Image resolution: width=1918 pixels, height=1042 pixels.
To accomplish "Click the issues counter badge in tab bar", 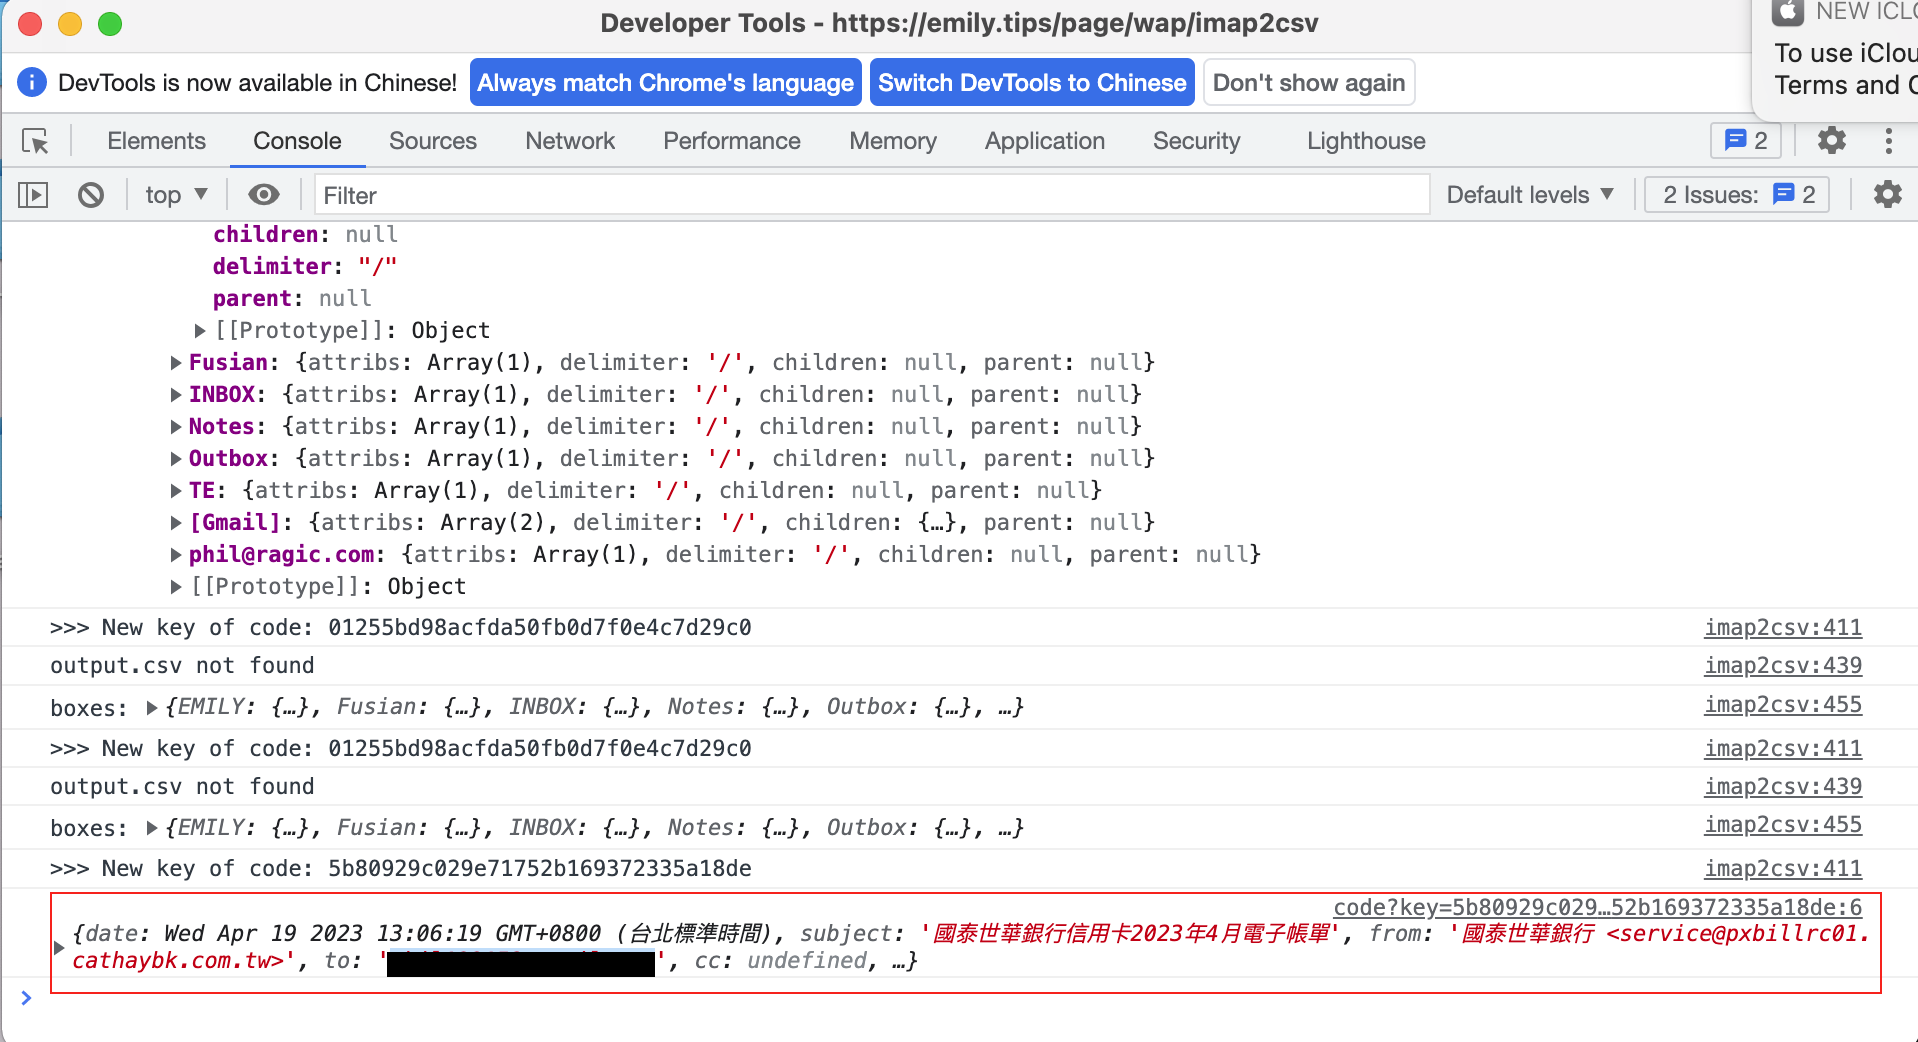I will click(1746, 141).
